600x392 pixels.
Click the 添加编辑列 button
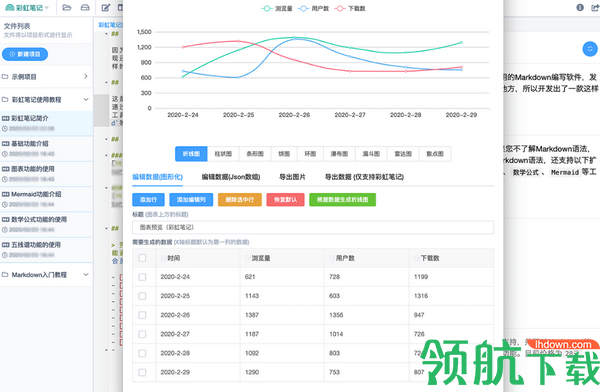coord(191,199)
